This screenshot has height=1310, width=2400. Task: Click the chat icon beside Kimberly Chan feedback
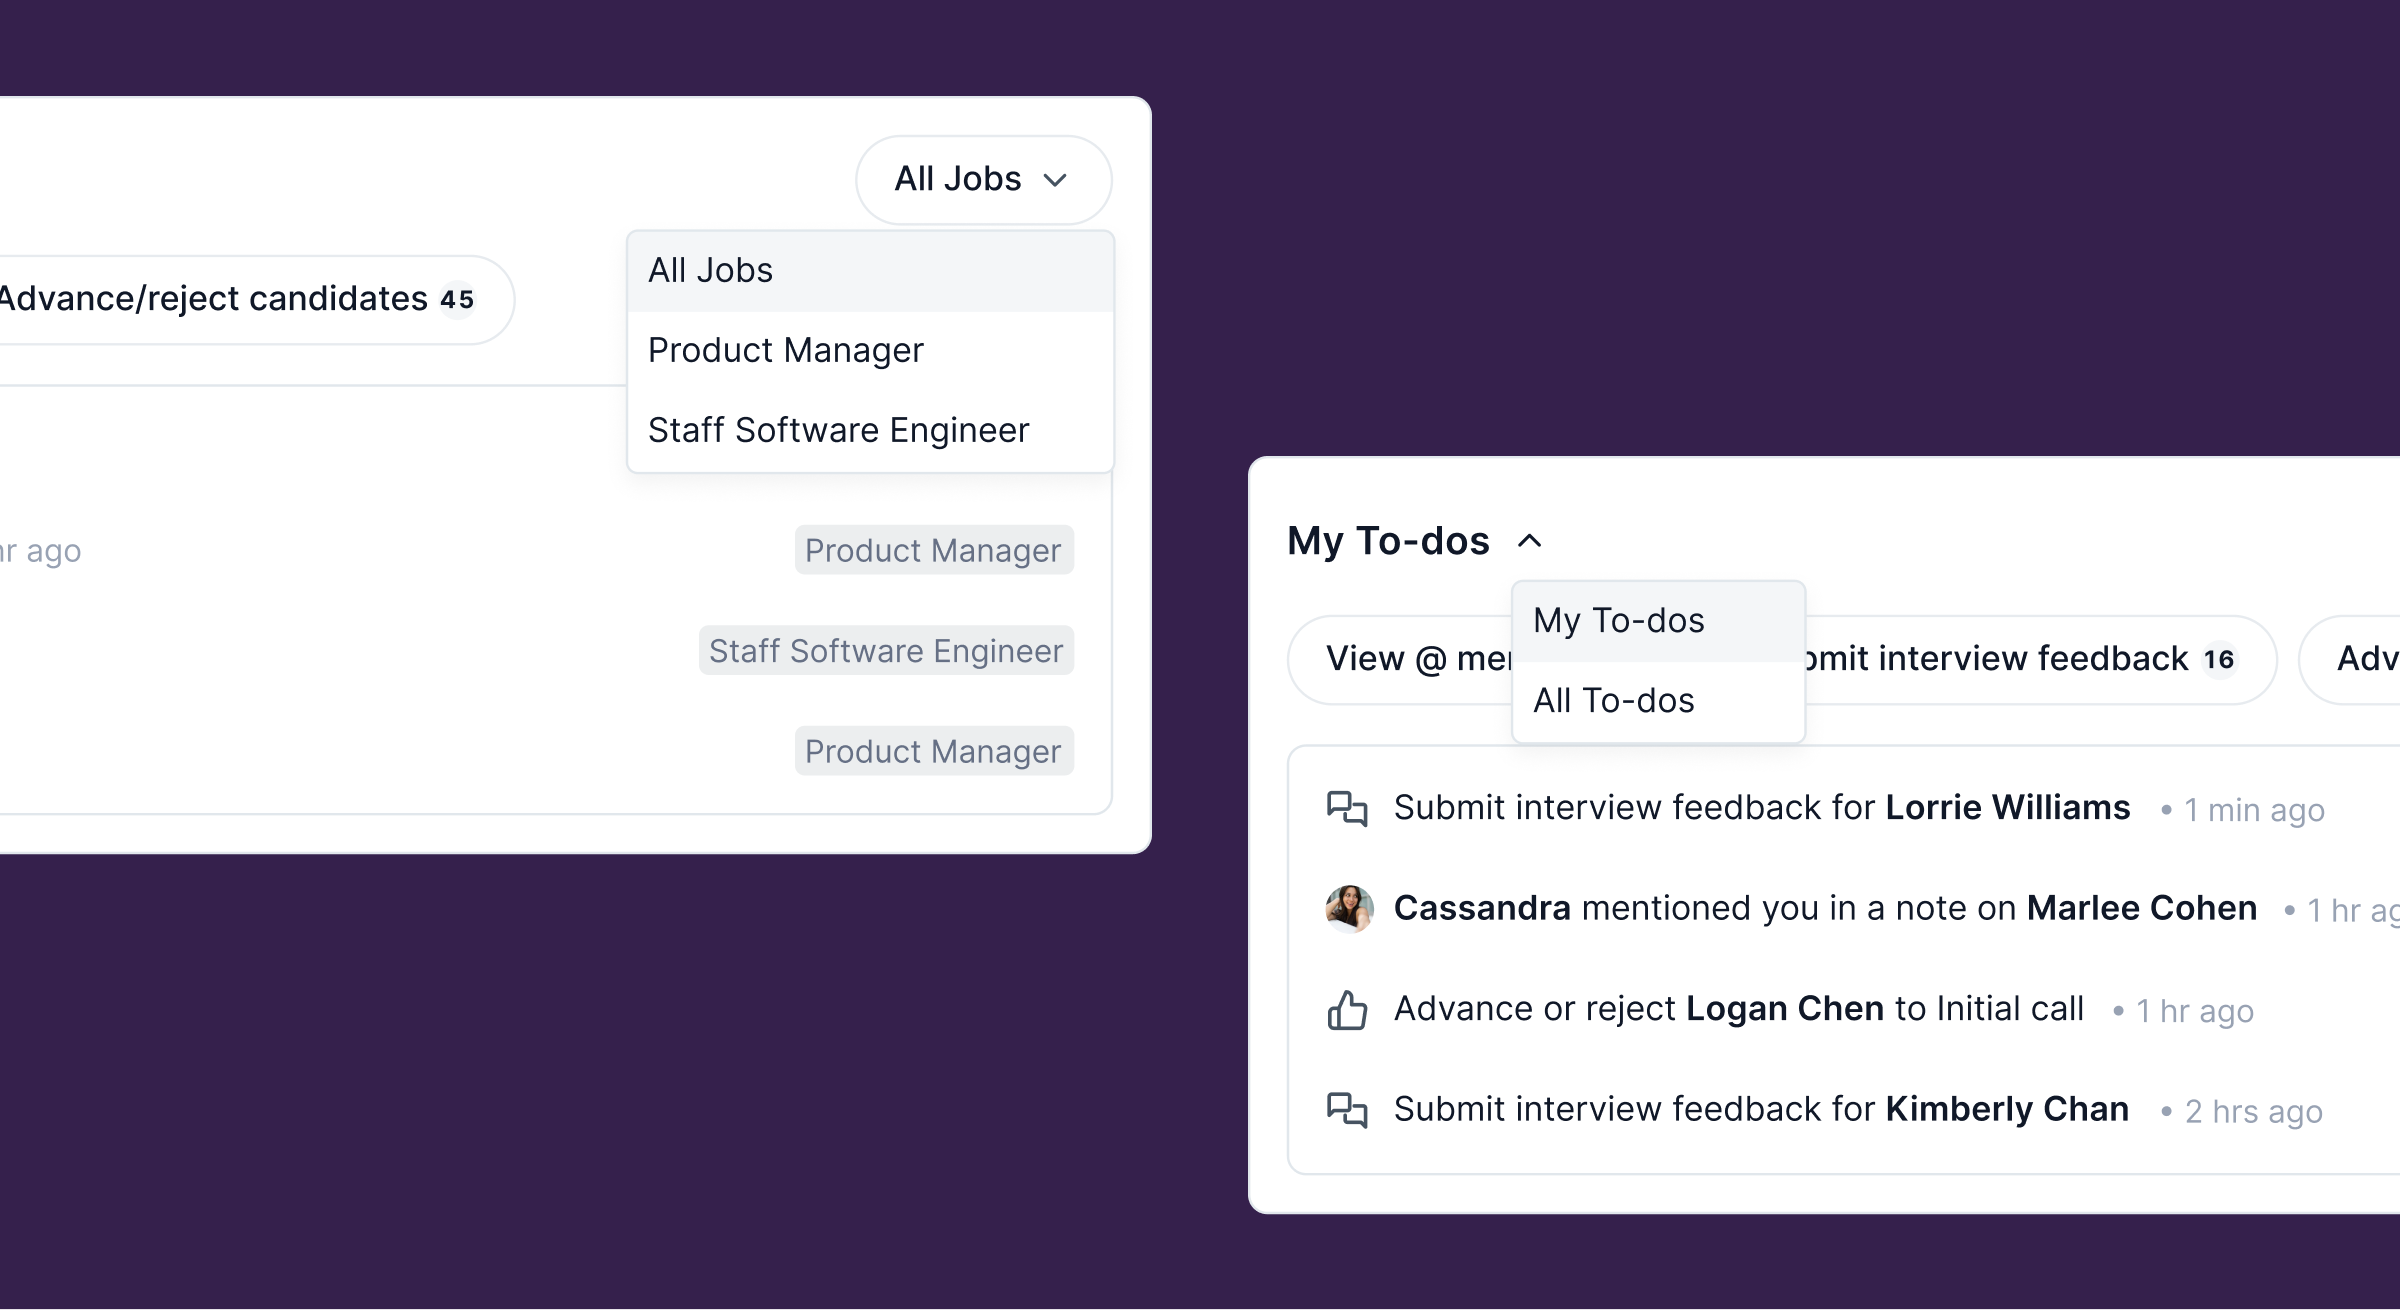point(1347,1110)
